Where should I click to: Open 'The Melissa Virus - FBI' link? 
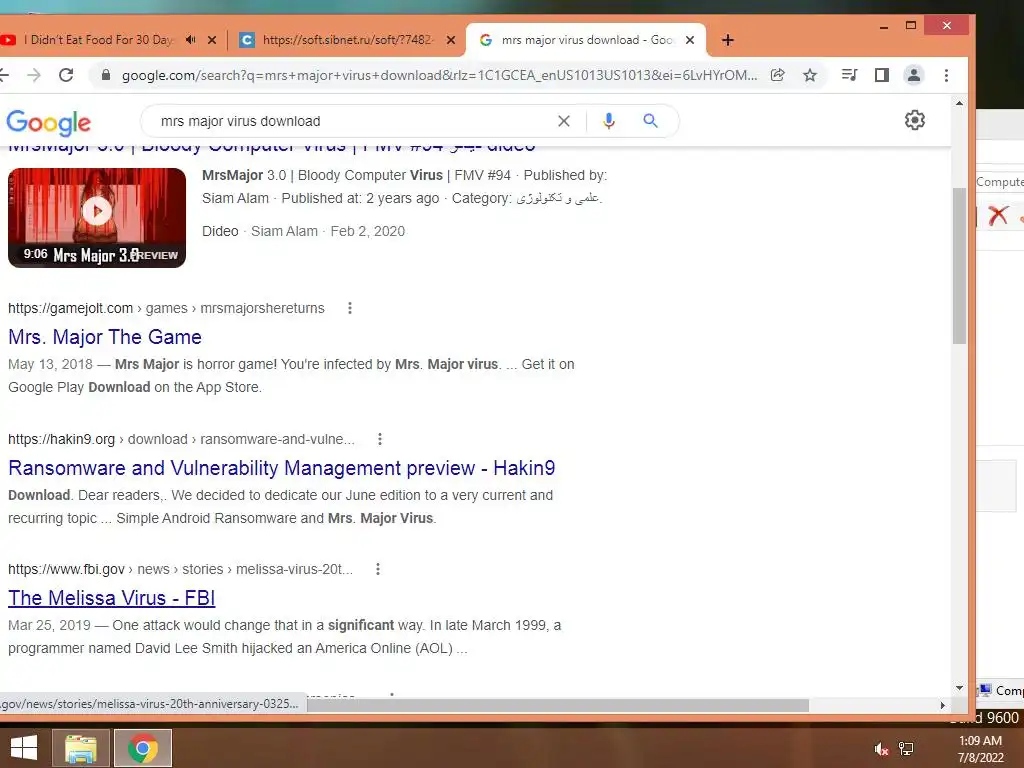pos(112,598)
